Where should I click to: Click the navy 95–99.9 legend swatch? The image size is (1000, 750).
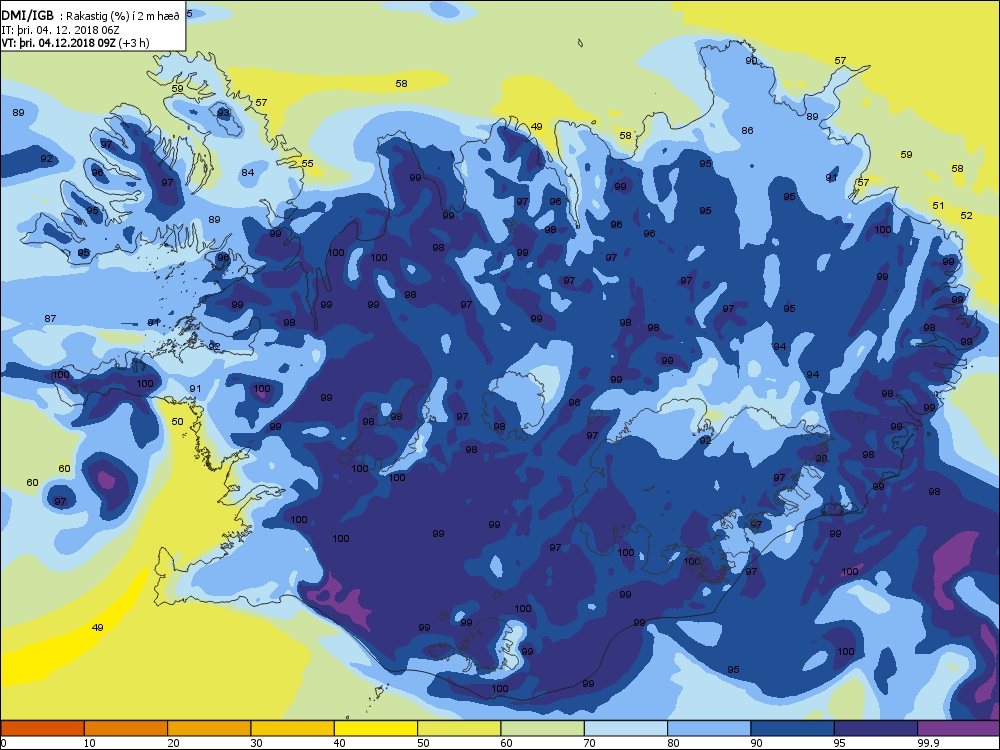pyautogui.click(x=876, y=728)
